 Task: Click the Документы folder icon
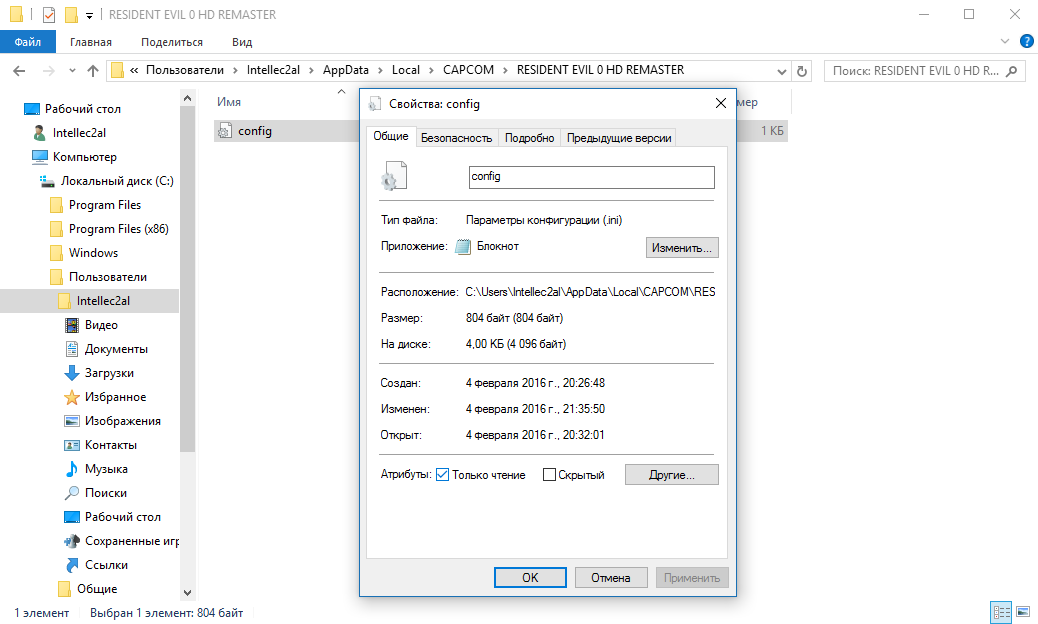point(71,349)
